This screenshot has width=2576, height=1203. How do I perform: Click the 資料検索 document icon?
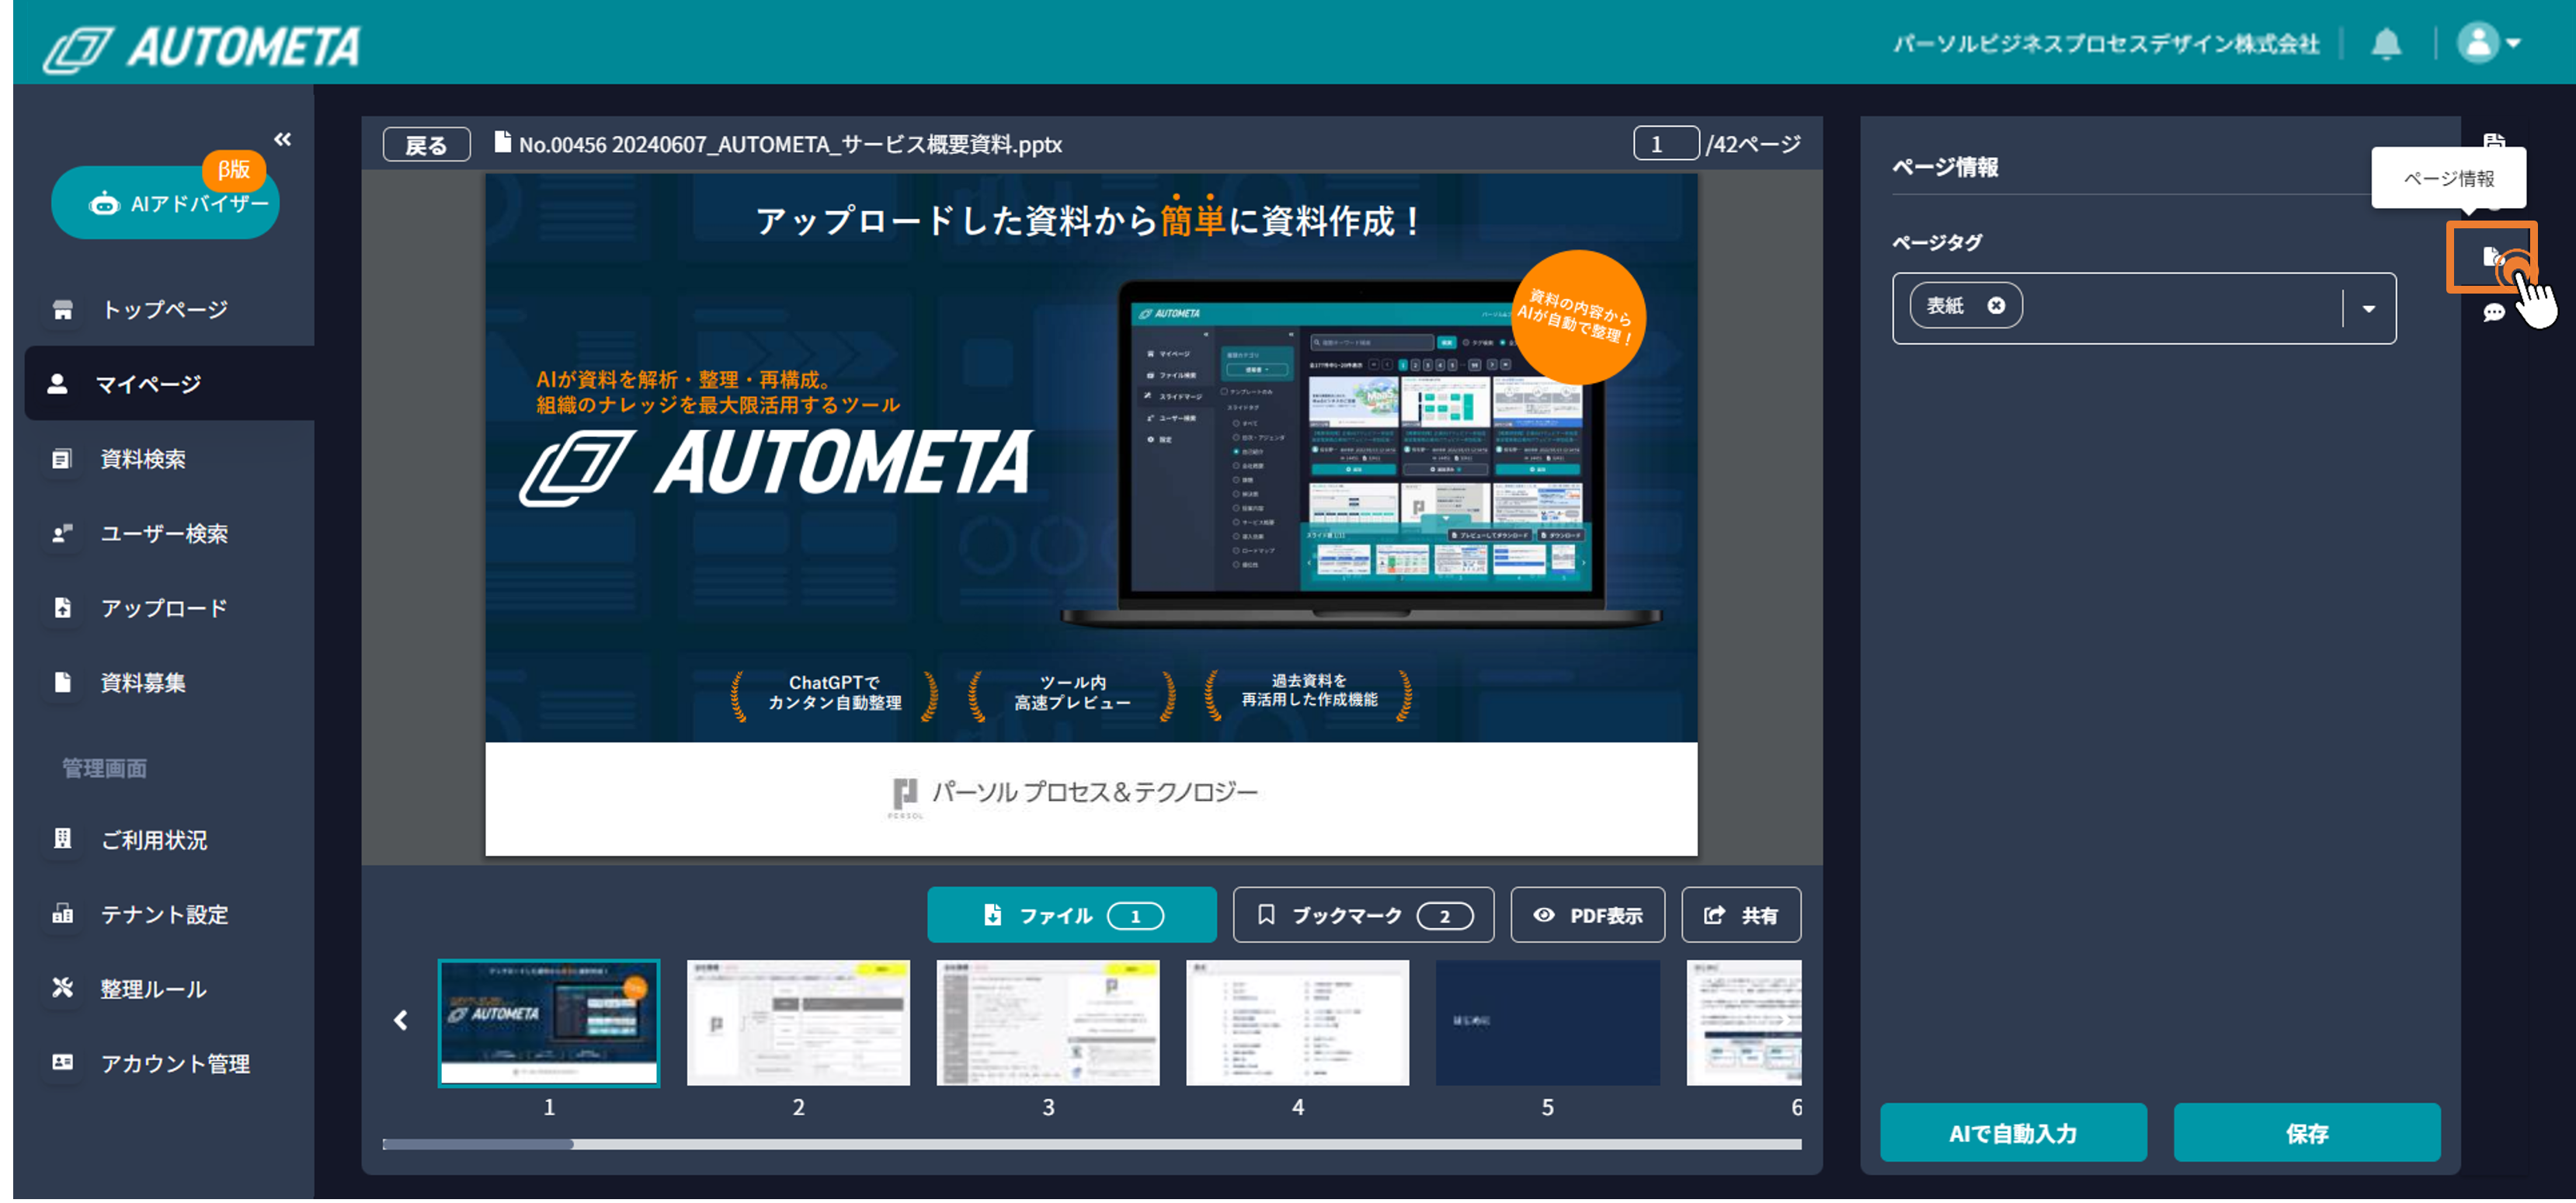pos(62,459)
